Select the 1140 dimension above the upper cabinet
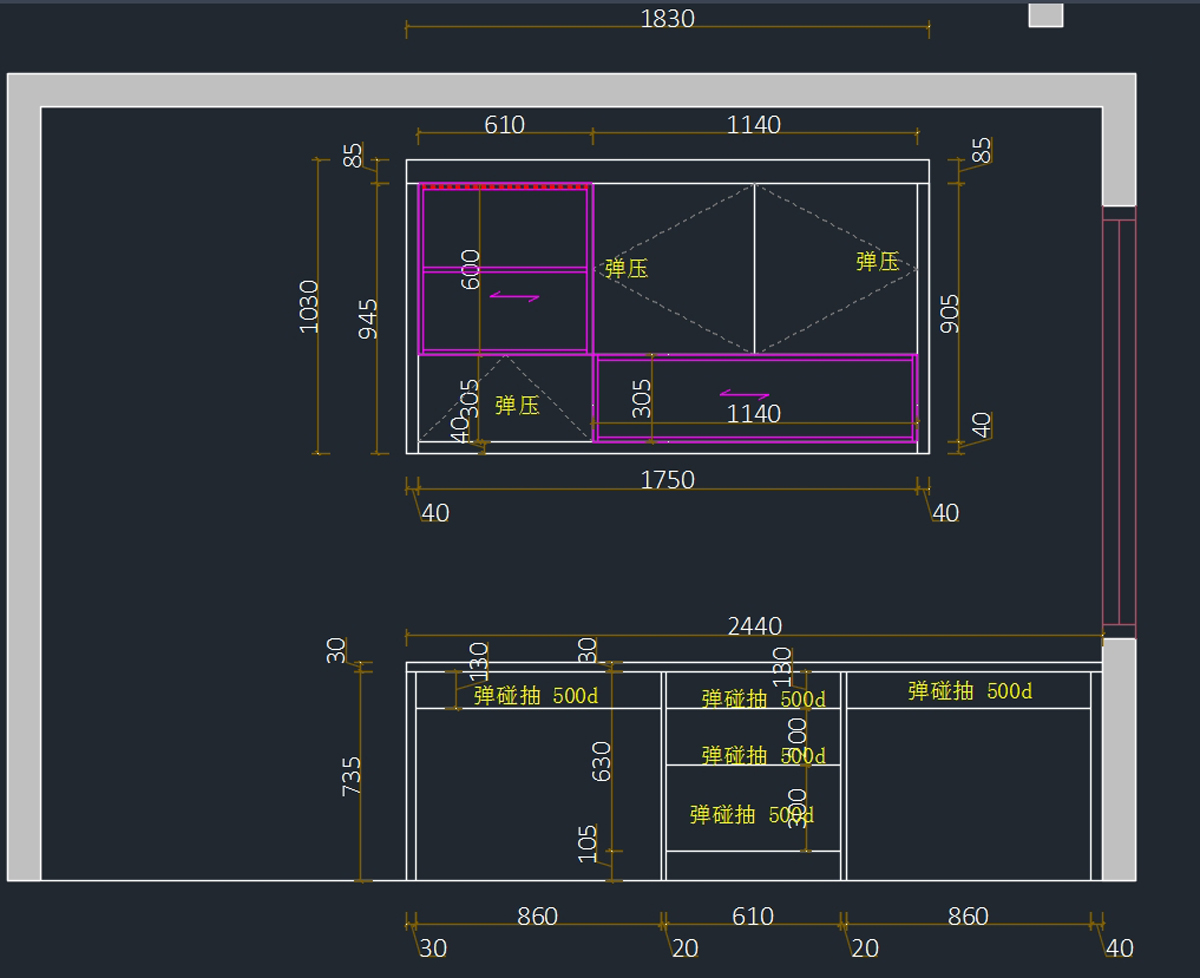 (x=753, y=125)
